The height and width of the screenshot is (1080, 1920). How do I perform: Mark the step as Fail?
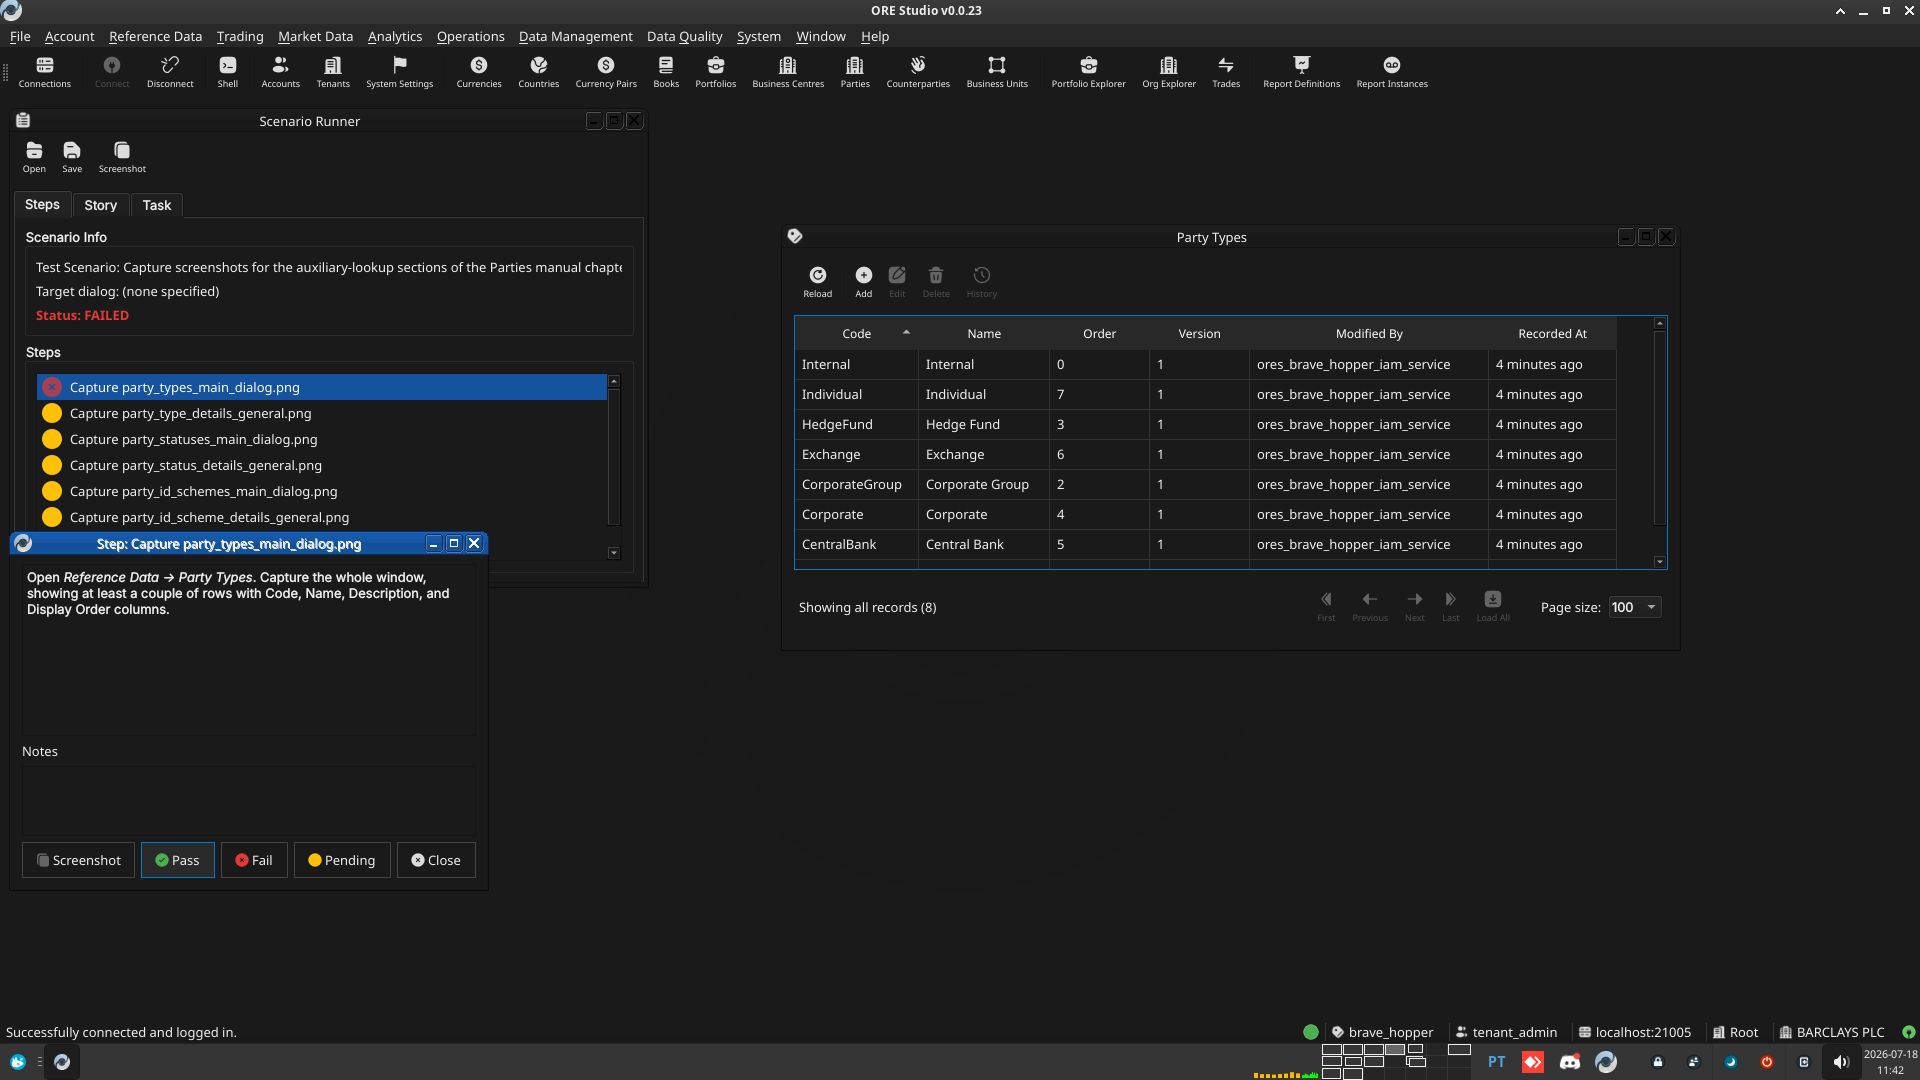254,860
